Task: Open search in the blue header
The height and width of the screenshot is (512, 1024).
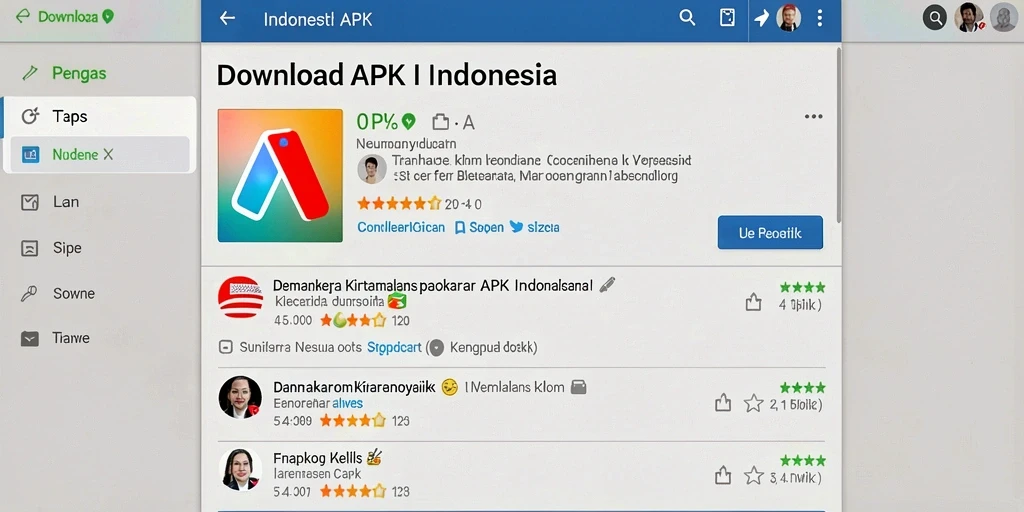Action: [x=687, y=18]
